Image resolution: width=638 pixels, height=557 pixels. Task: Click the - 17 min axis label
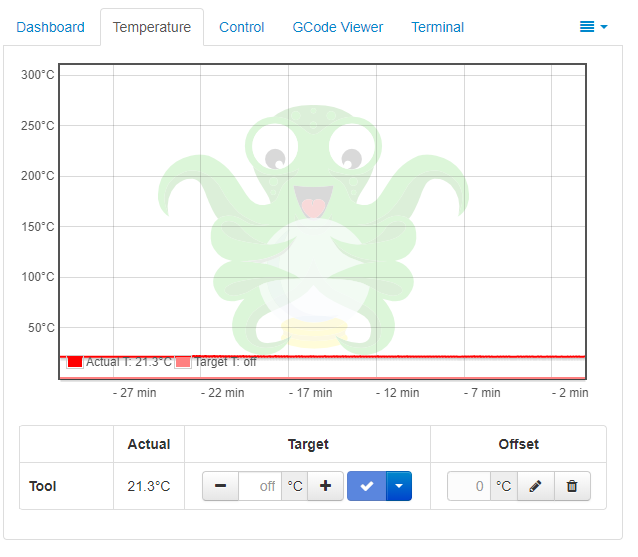(x=310, y=393)
